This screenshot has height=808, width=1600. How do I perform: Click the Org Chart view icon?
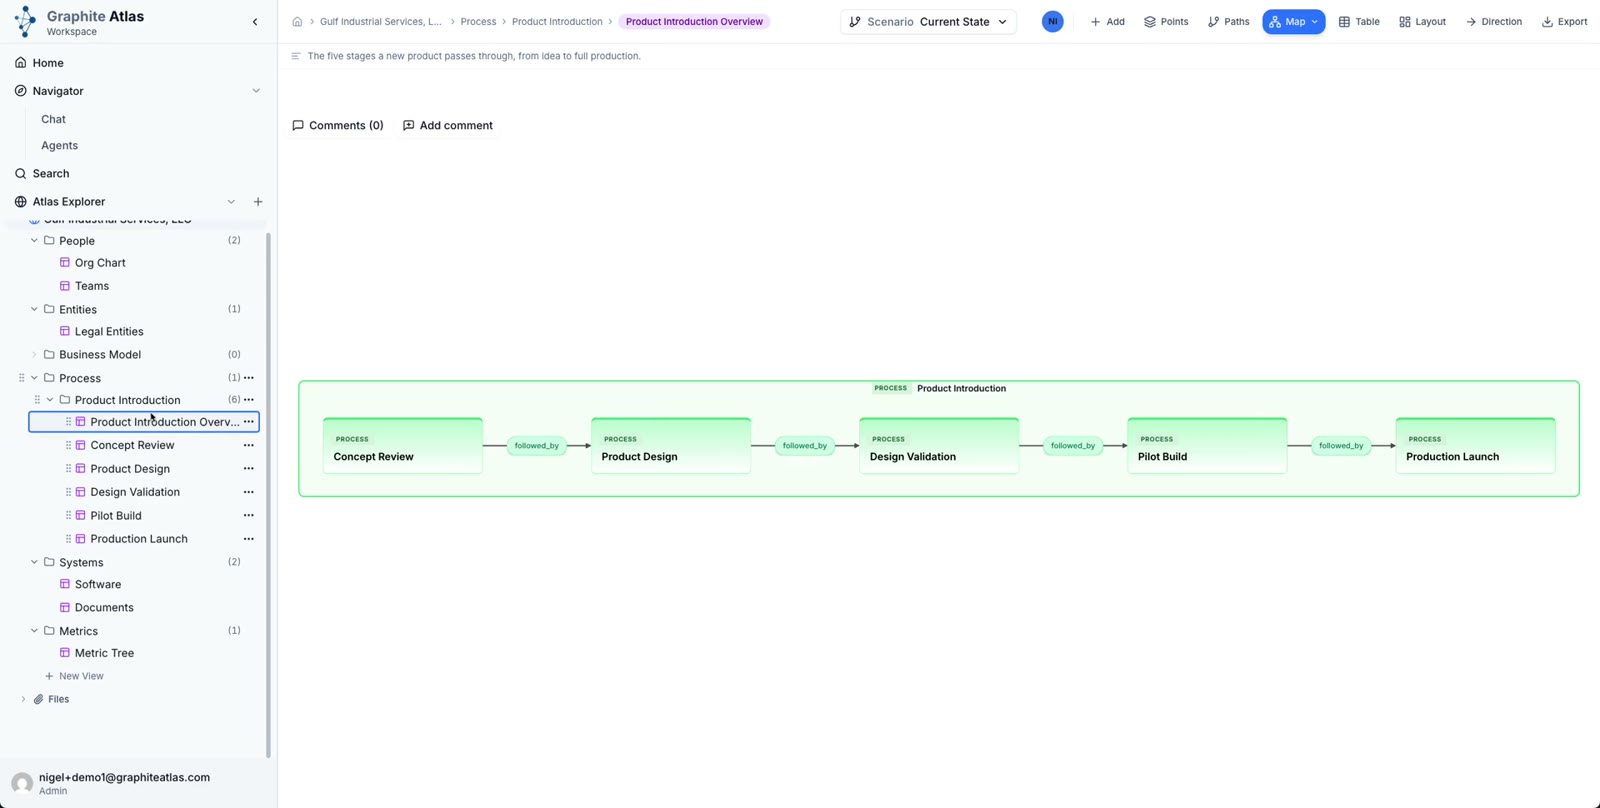coord(65,263)
